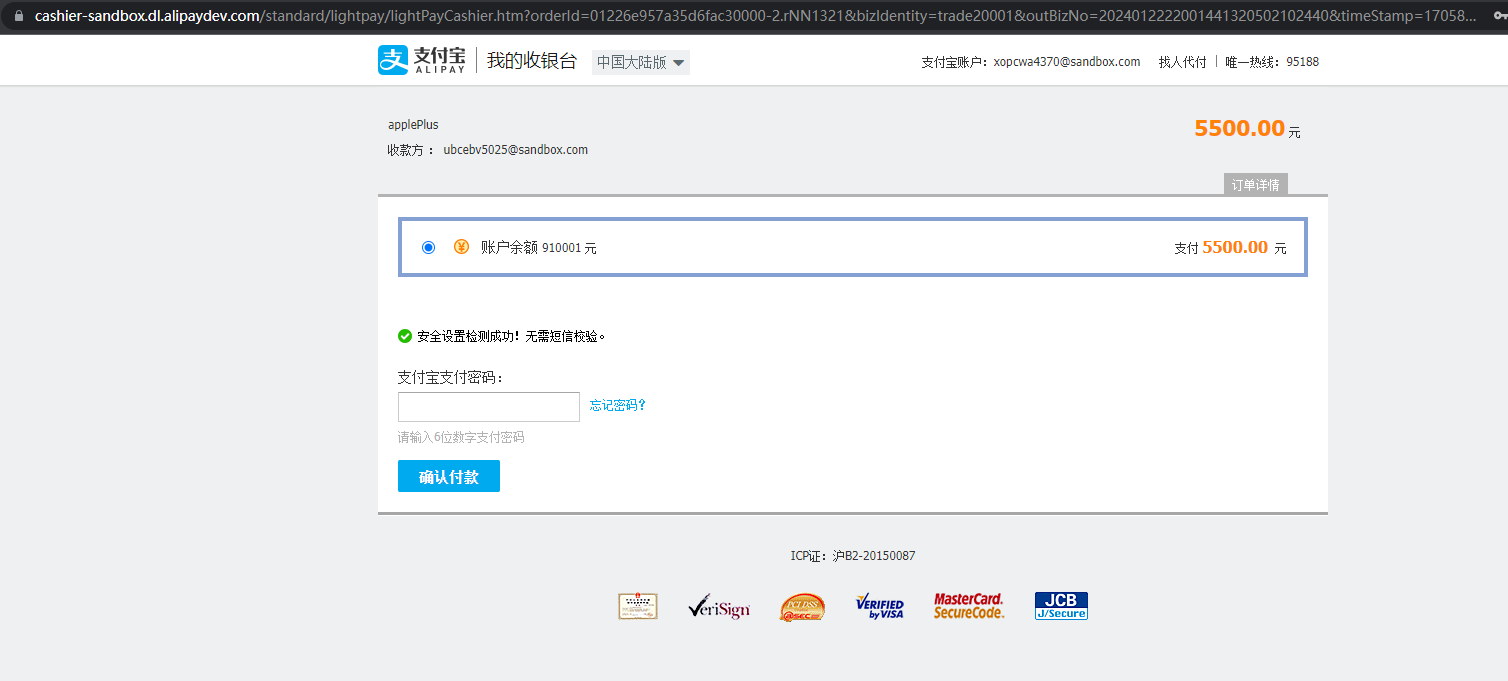
Task: Click the 支付宝支付密码 label
Action: [x=451, y=377]
